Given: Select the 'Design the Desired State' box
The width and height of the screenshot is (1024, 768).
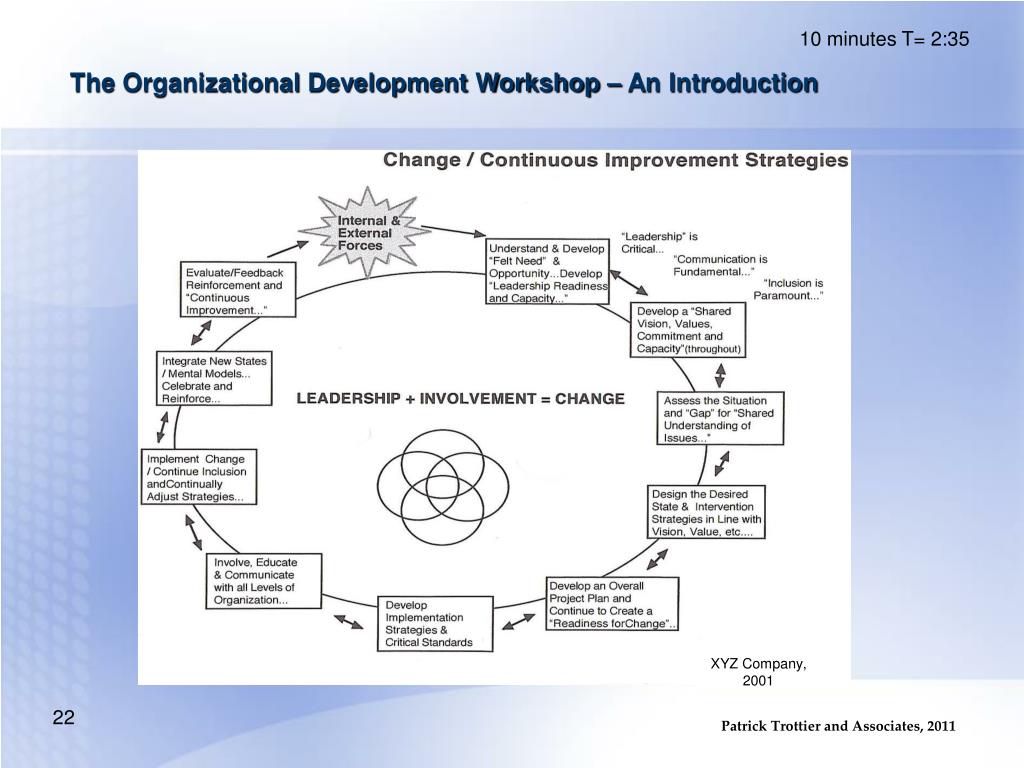Looking at the screenshot, I should 705,513.
